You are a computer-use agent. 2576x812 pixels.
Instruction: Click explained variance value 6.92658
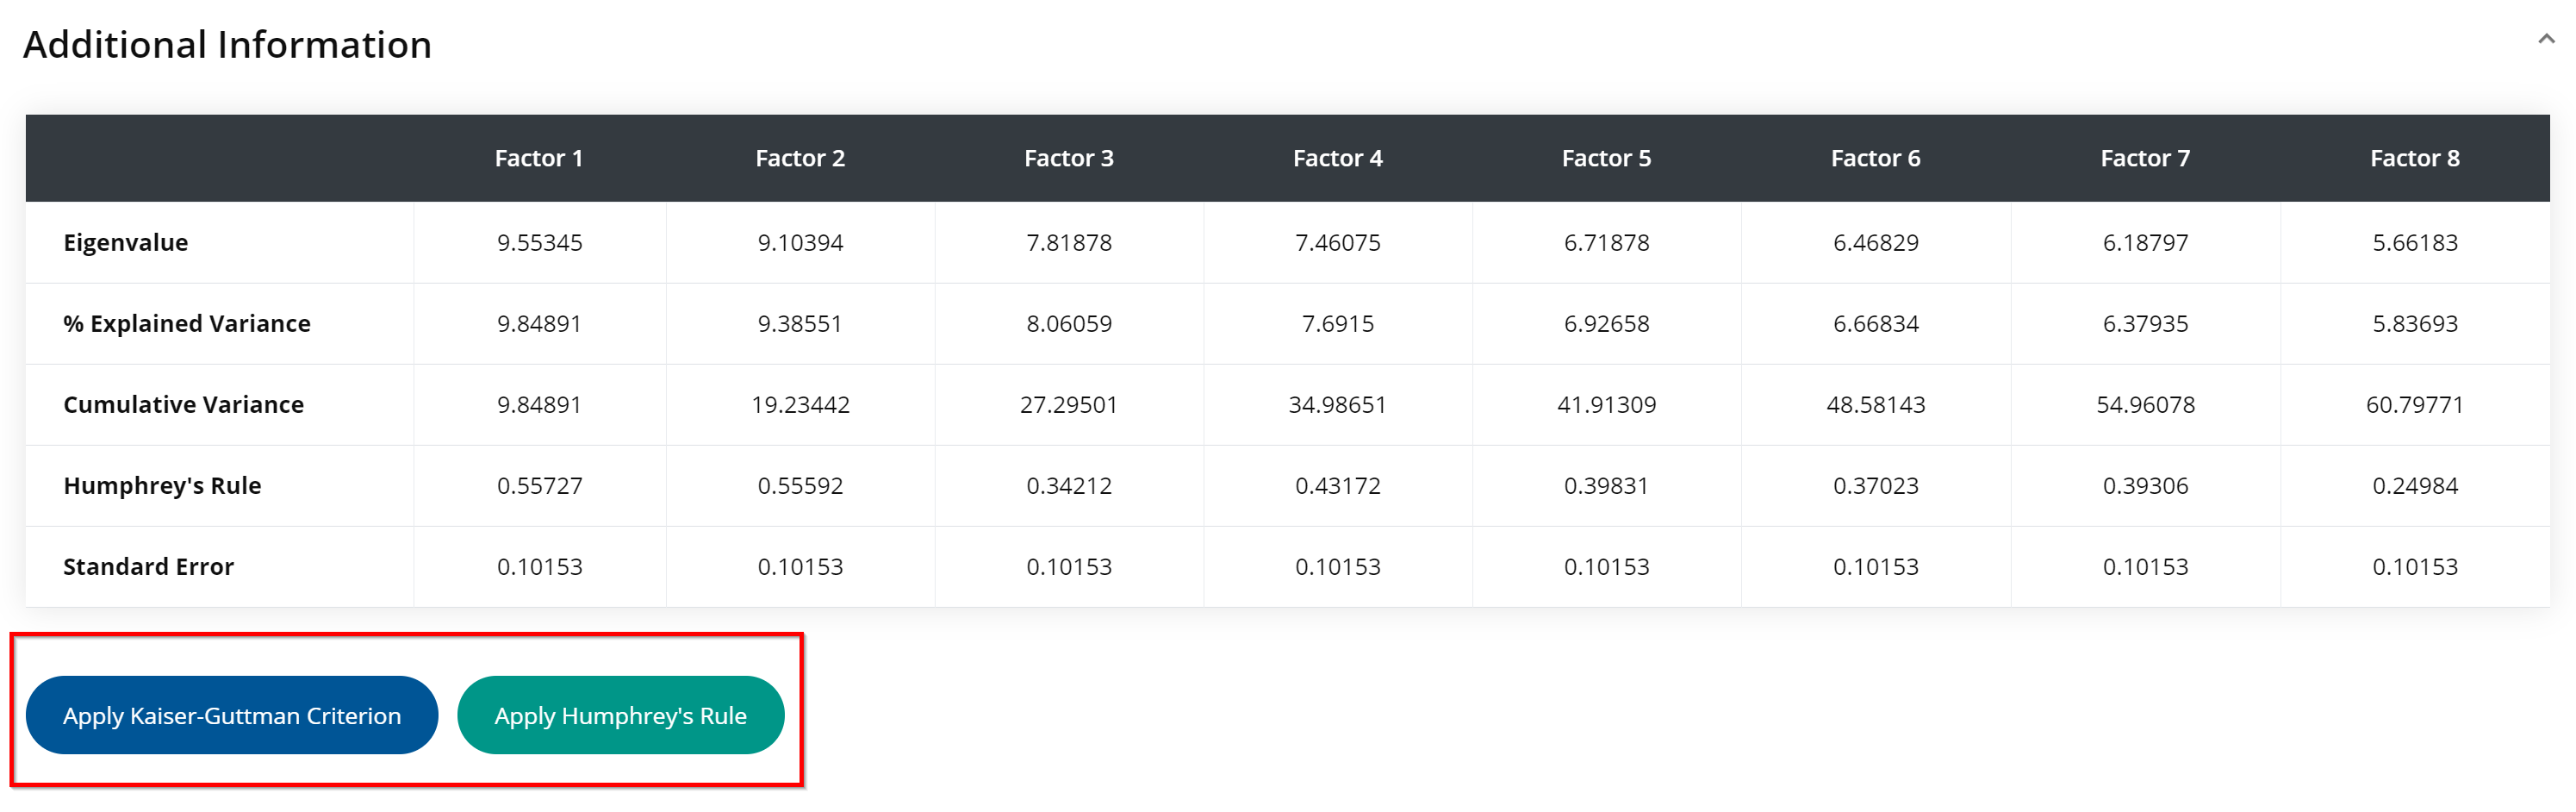(x=1607, y=323)
